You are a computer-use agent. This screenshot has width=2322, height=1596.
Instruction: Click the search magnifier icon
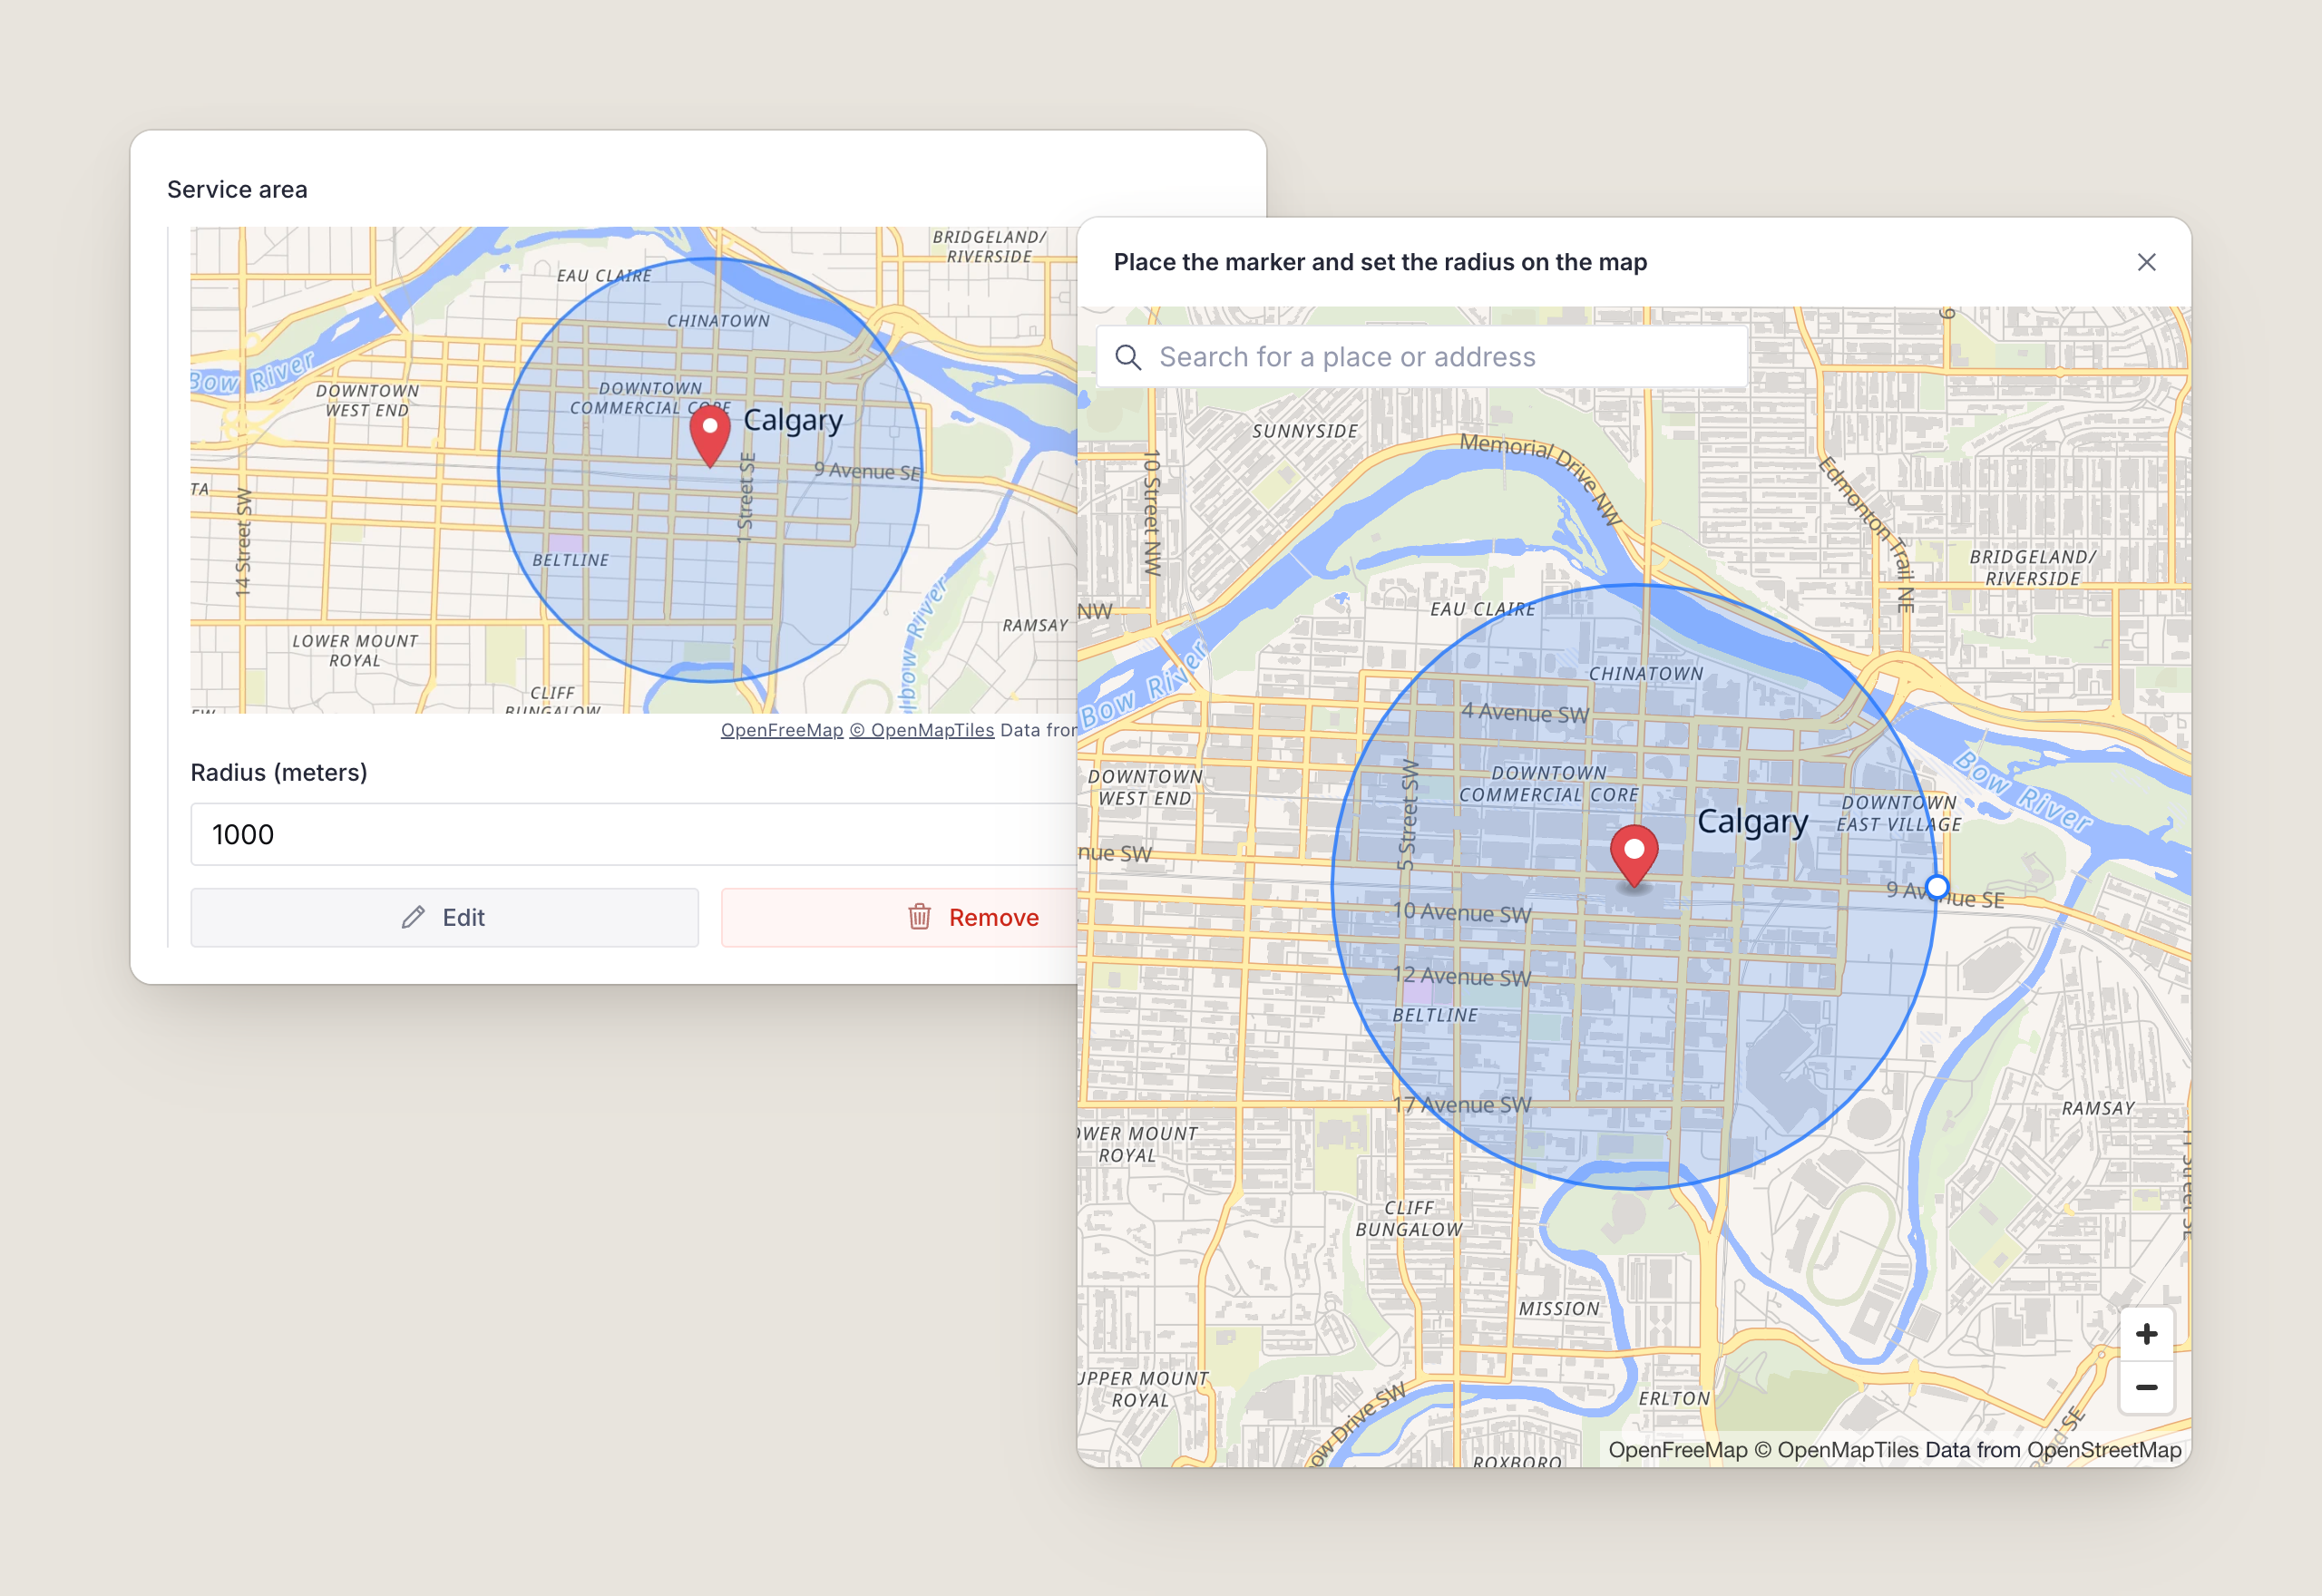(1128, 357)
